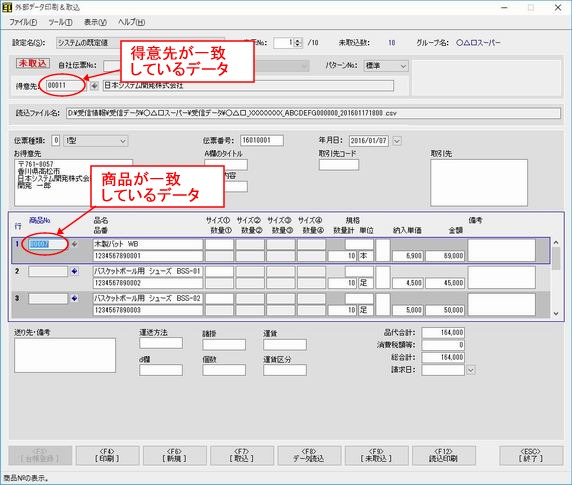Image resolution: width=572 pixels, height=485 pixels.
Task: Open the 年月日 date picker dropdown
Action: click(397, 141)
